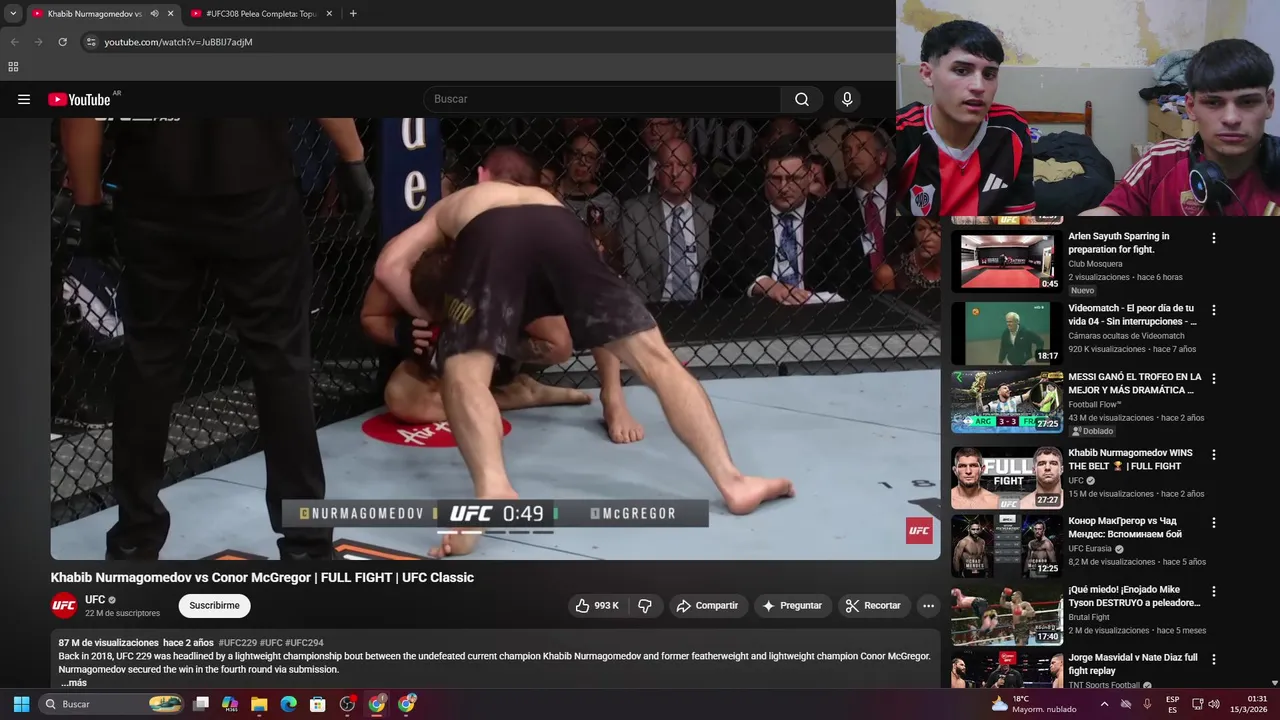Click video title Khabib Nurmagomedov vs Conor McGregor
This screenshot has width=1280, height=720.
click(x=262, y=577)
